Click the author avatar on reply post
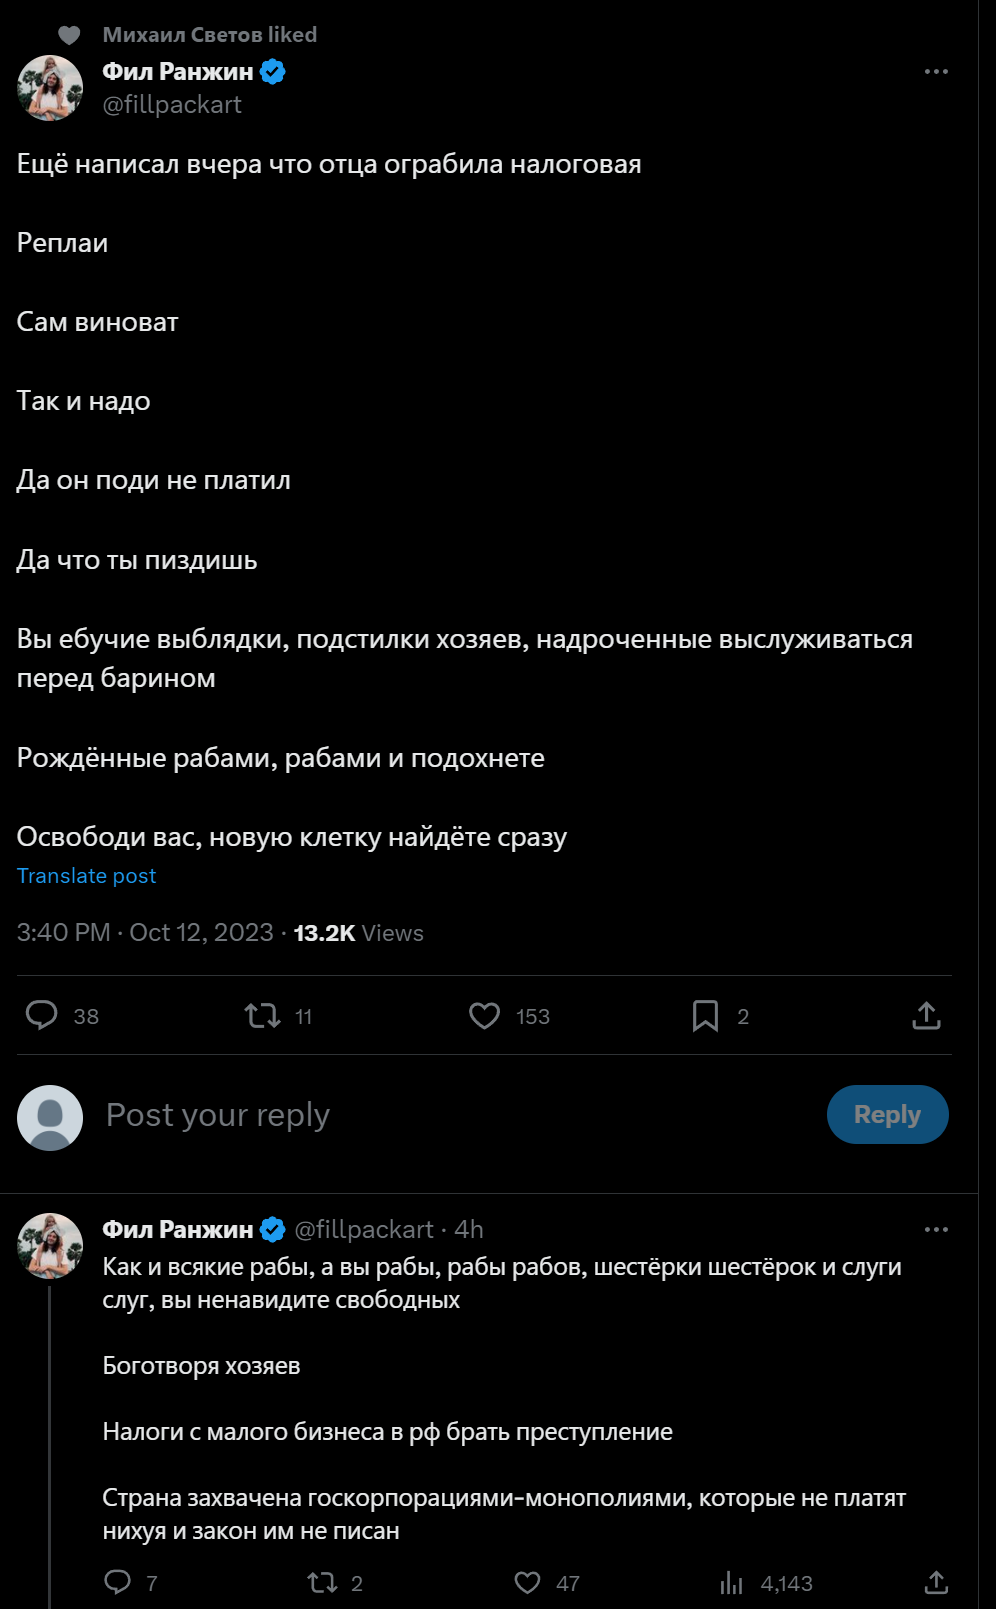 [50, 1246]
